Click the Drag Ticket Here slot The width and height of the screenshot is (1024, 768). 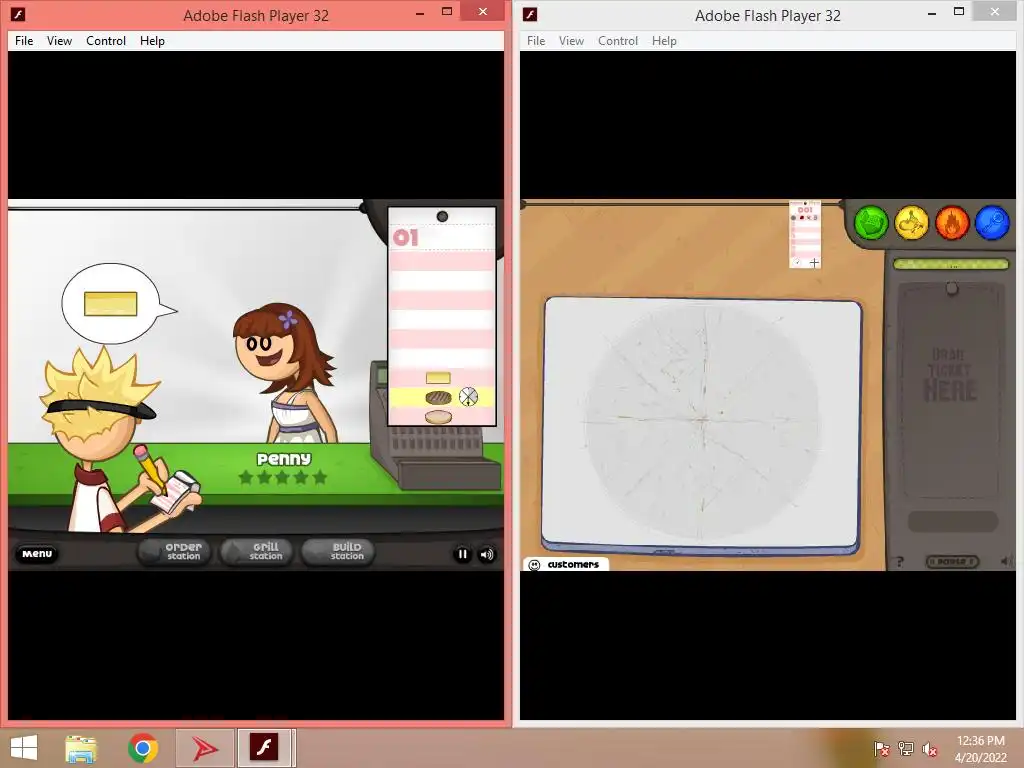pyautogui.click(x=950, y=389)
